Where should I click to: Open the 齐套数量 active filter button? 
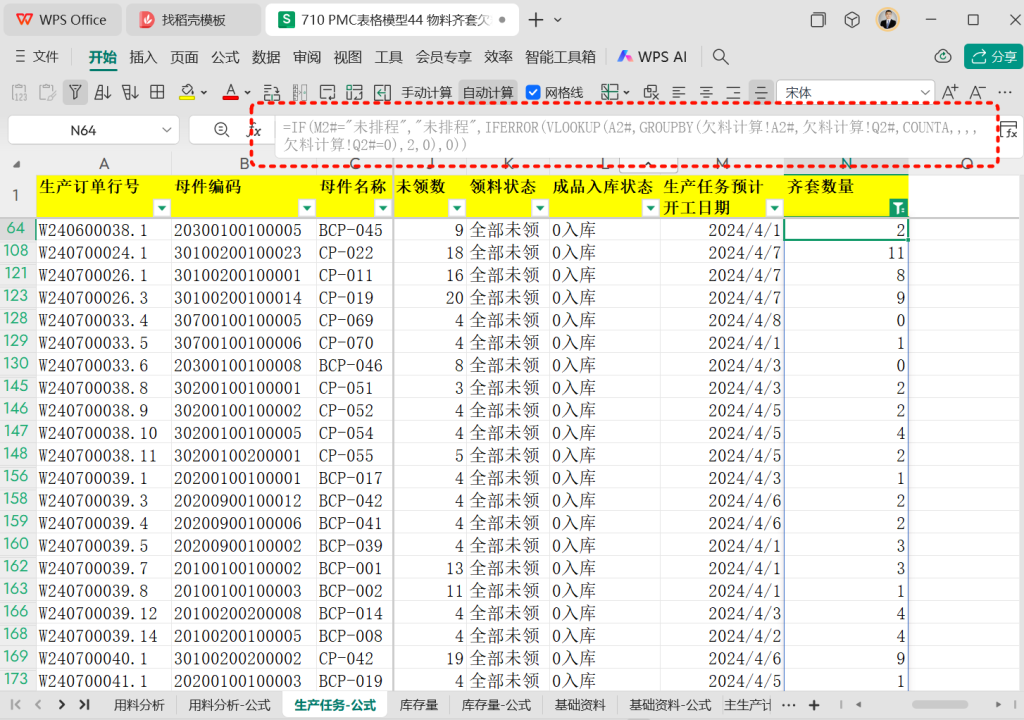pyautogui.click(x=899, y=208)
